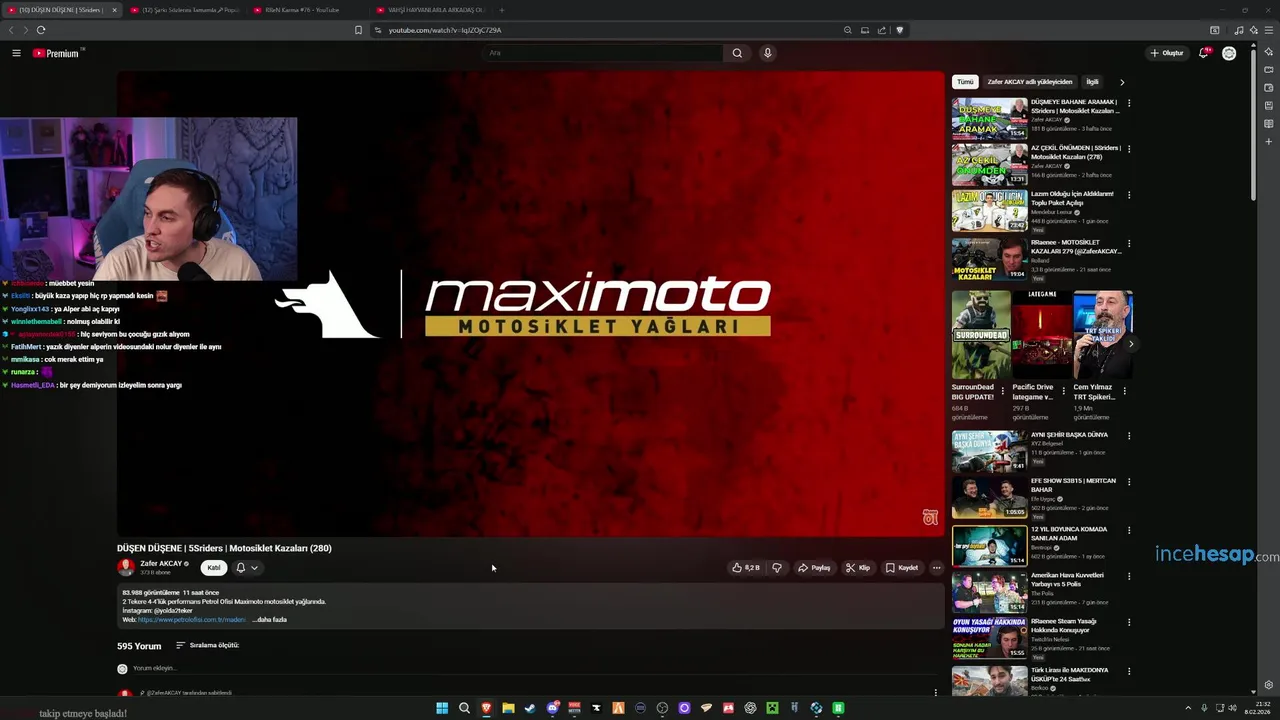Open options for 'RRaenee - MOTOSİKLET KAZALARI 279'
The height and width of the screenshot is (720, 1280).
(x=1129, y=243)
